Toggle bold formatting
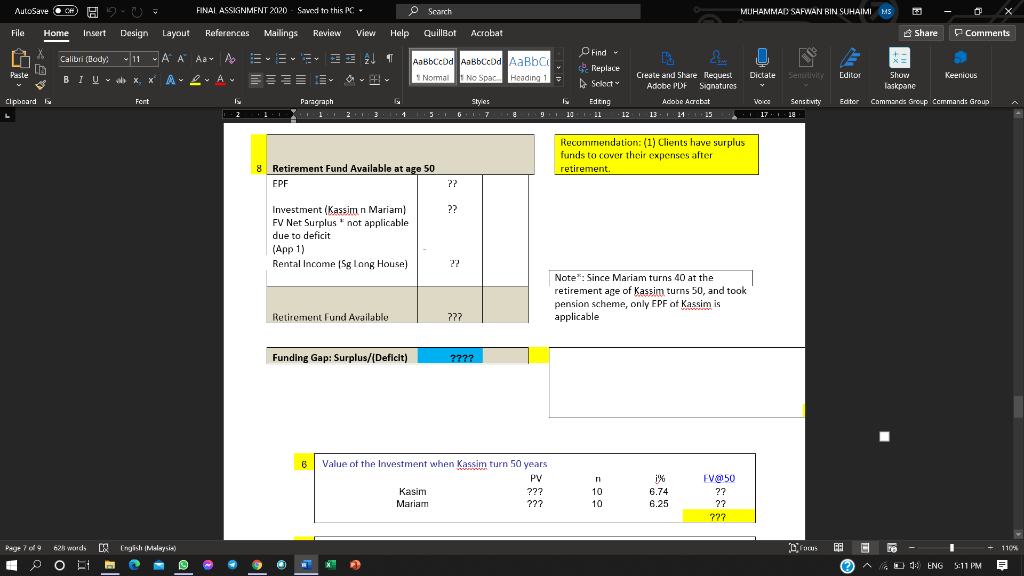The height and width of the screenshot is (576, 1024). [66, 79]
